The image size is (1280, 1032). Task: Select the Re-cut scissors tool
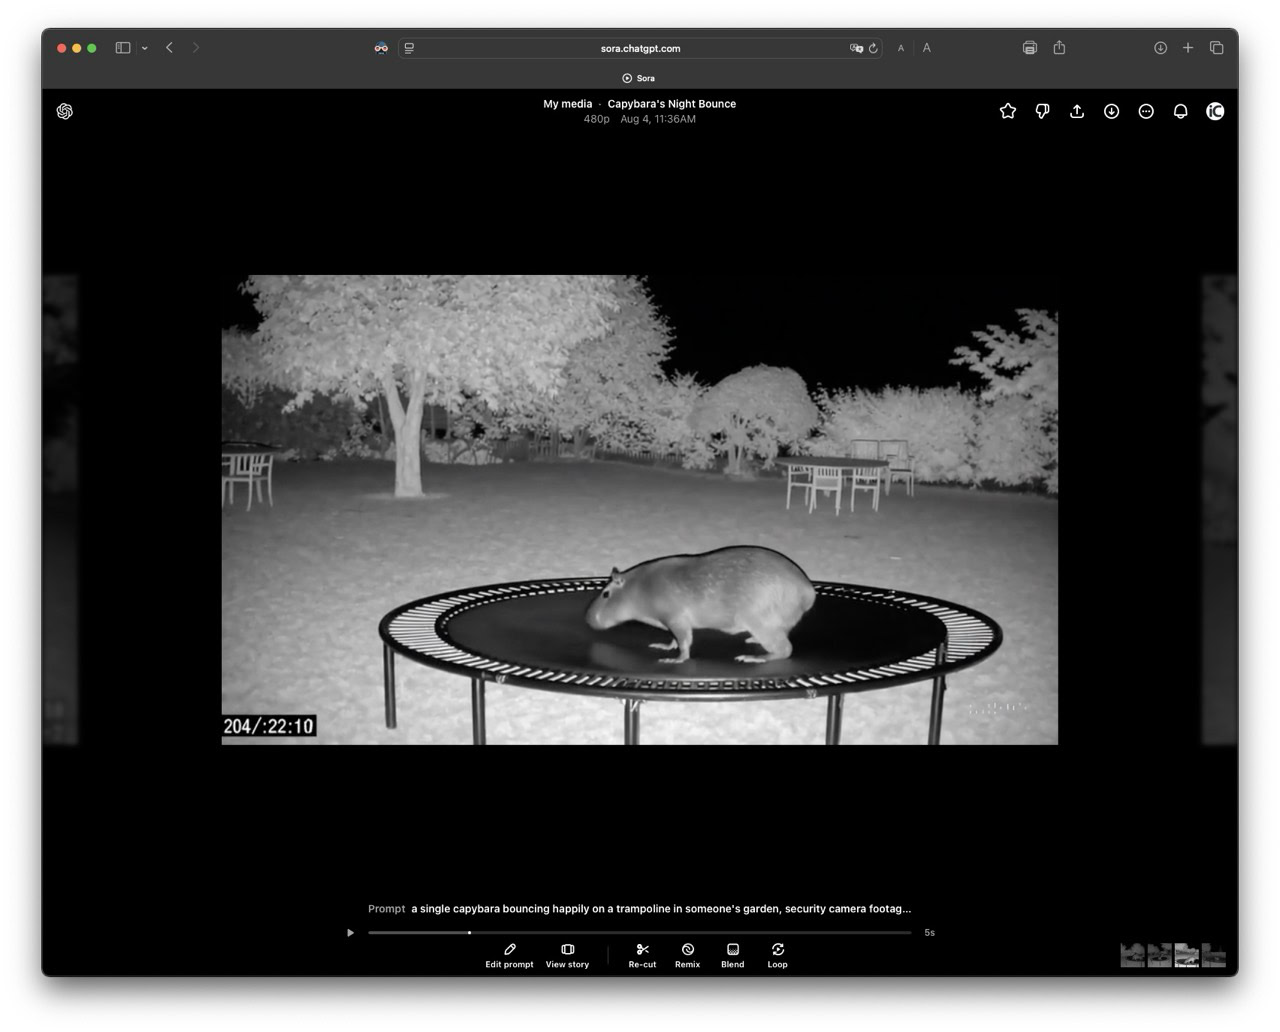[642, 955]
